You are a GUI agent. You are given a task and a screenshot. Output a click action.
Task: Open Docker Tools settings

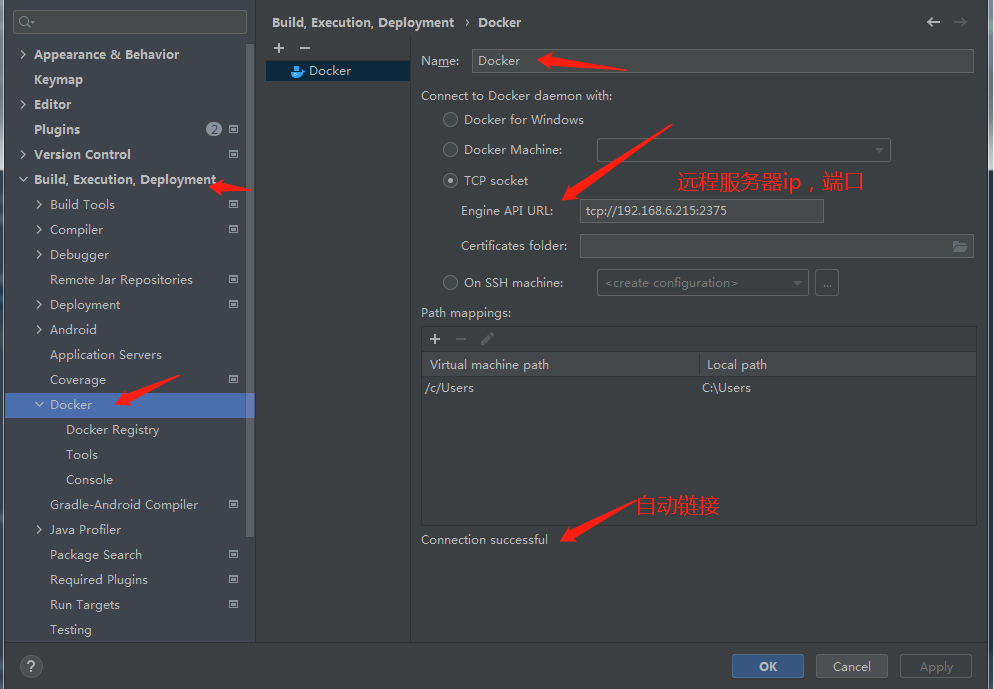click(x=82, y=454)
